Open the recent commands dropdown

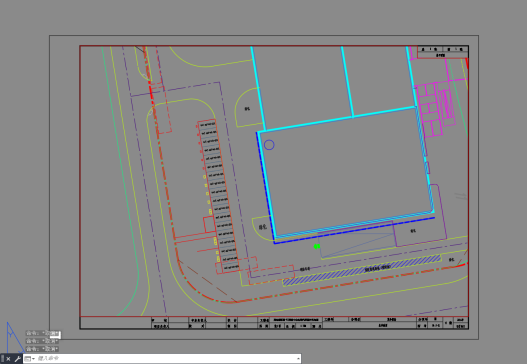click(x=30, y=359)
